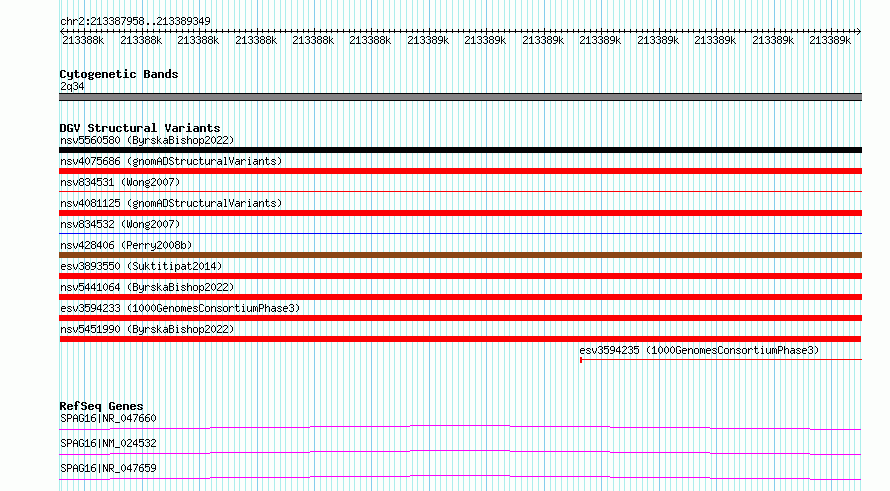Open the esv3594235 (1000GenomesConsortiumPhase3) label
890x491 pixels.
699,350
